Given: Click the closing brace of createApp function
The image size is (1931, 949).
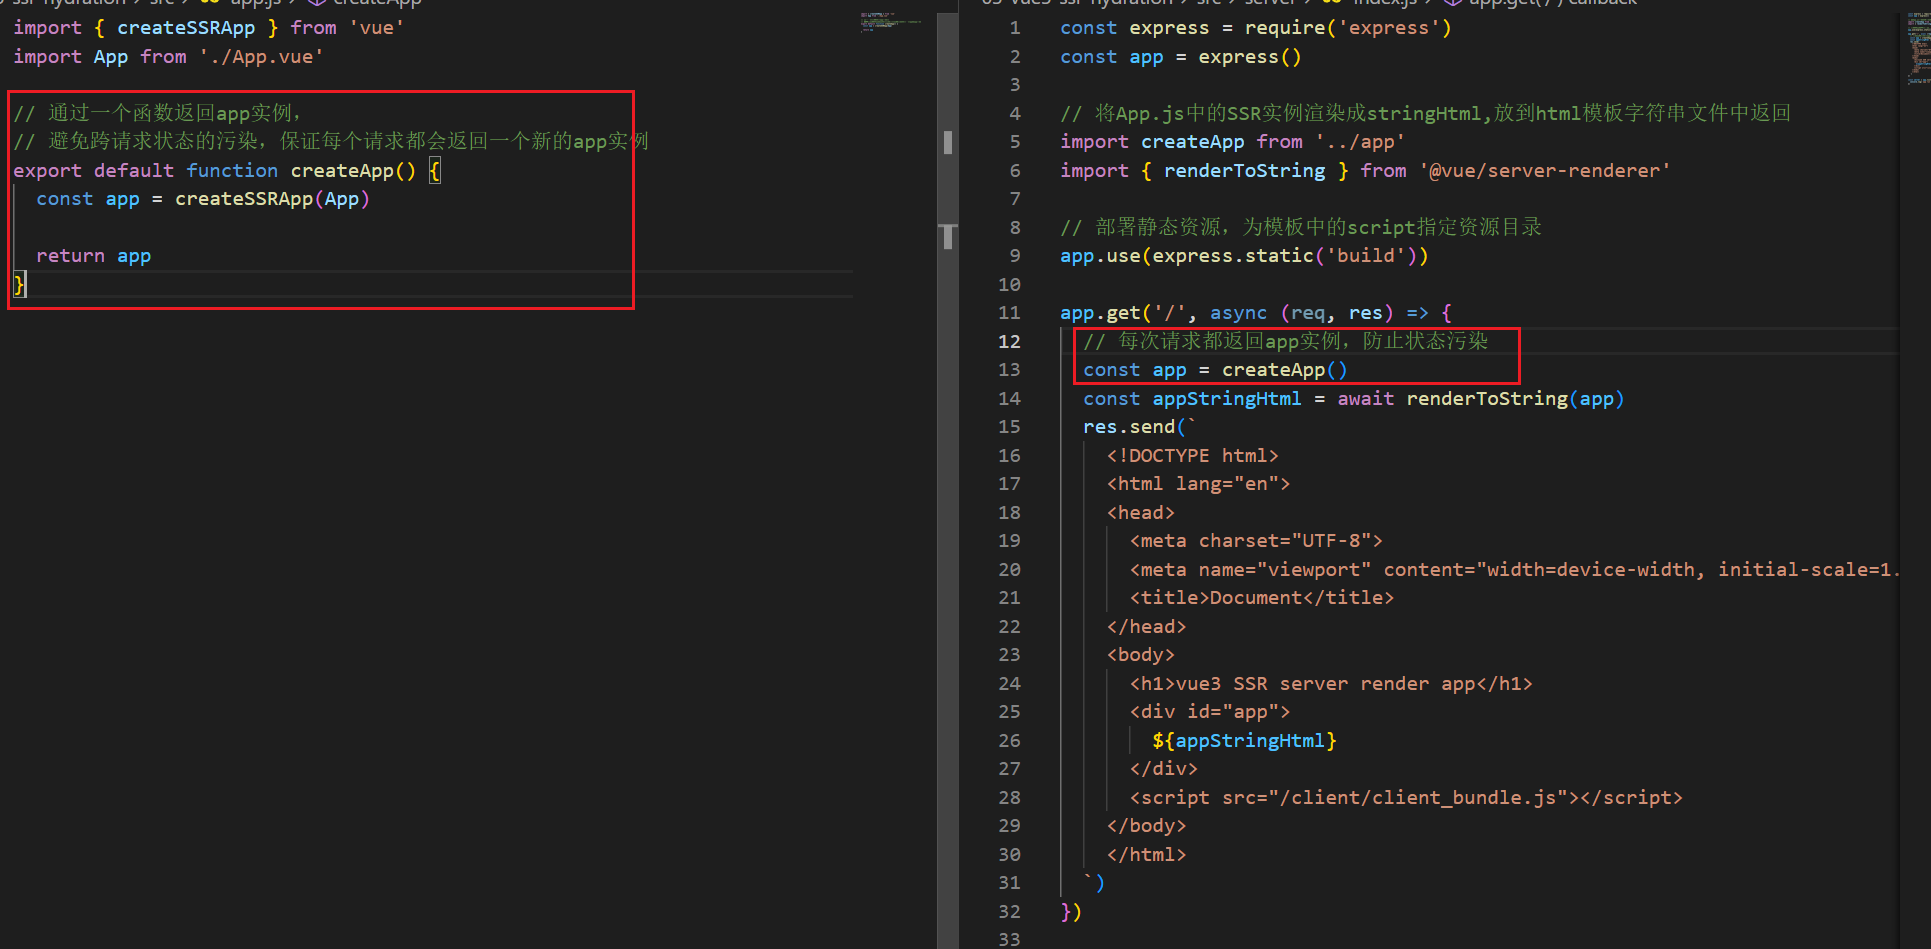Looking at the screenshot, I should pyautogui.click(x=19, y=285).
